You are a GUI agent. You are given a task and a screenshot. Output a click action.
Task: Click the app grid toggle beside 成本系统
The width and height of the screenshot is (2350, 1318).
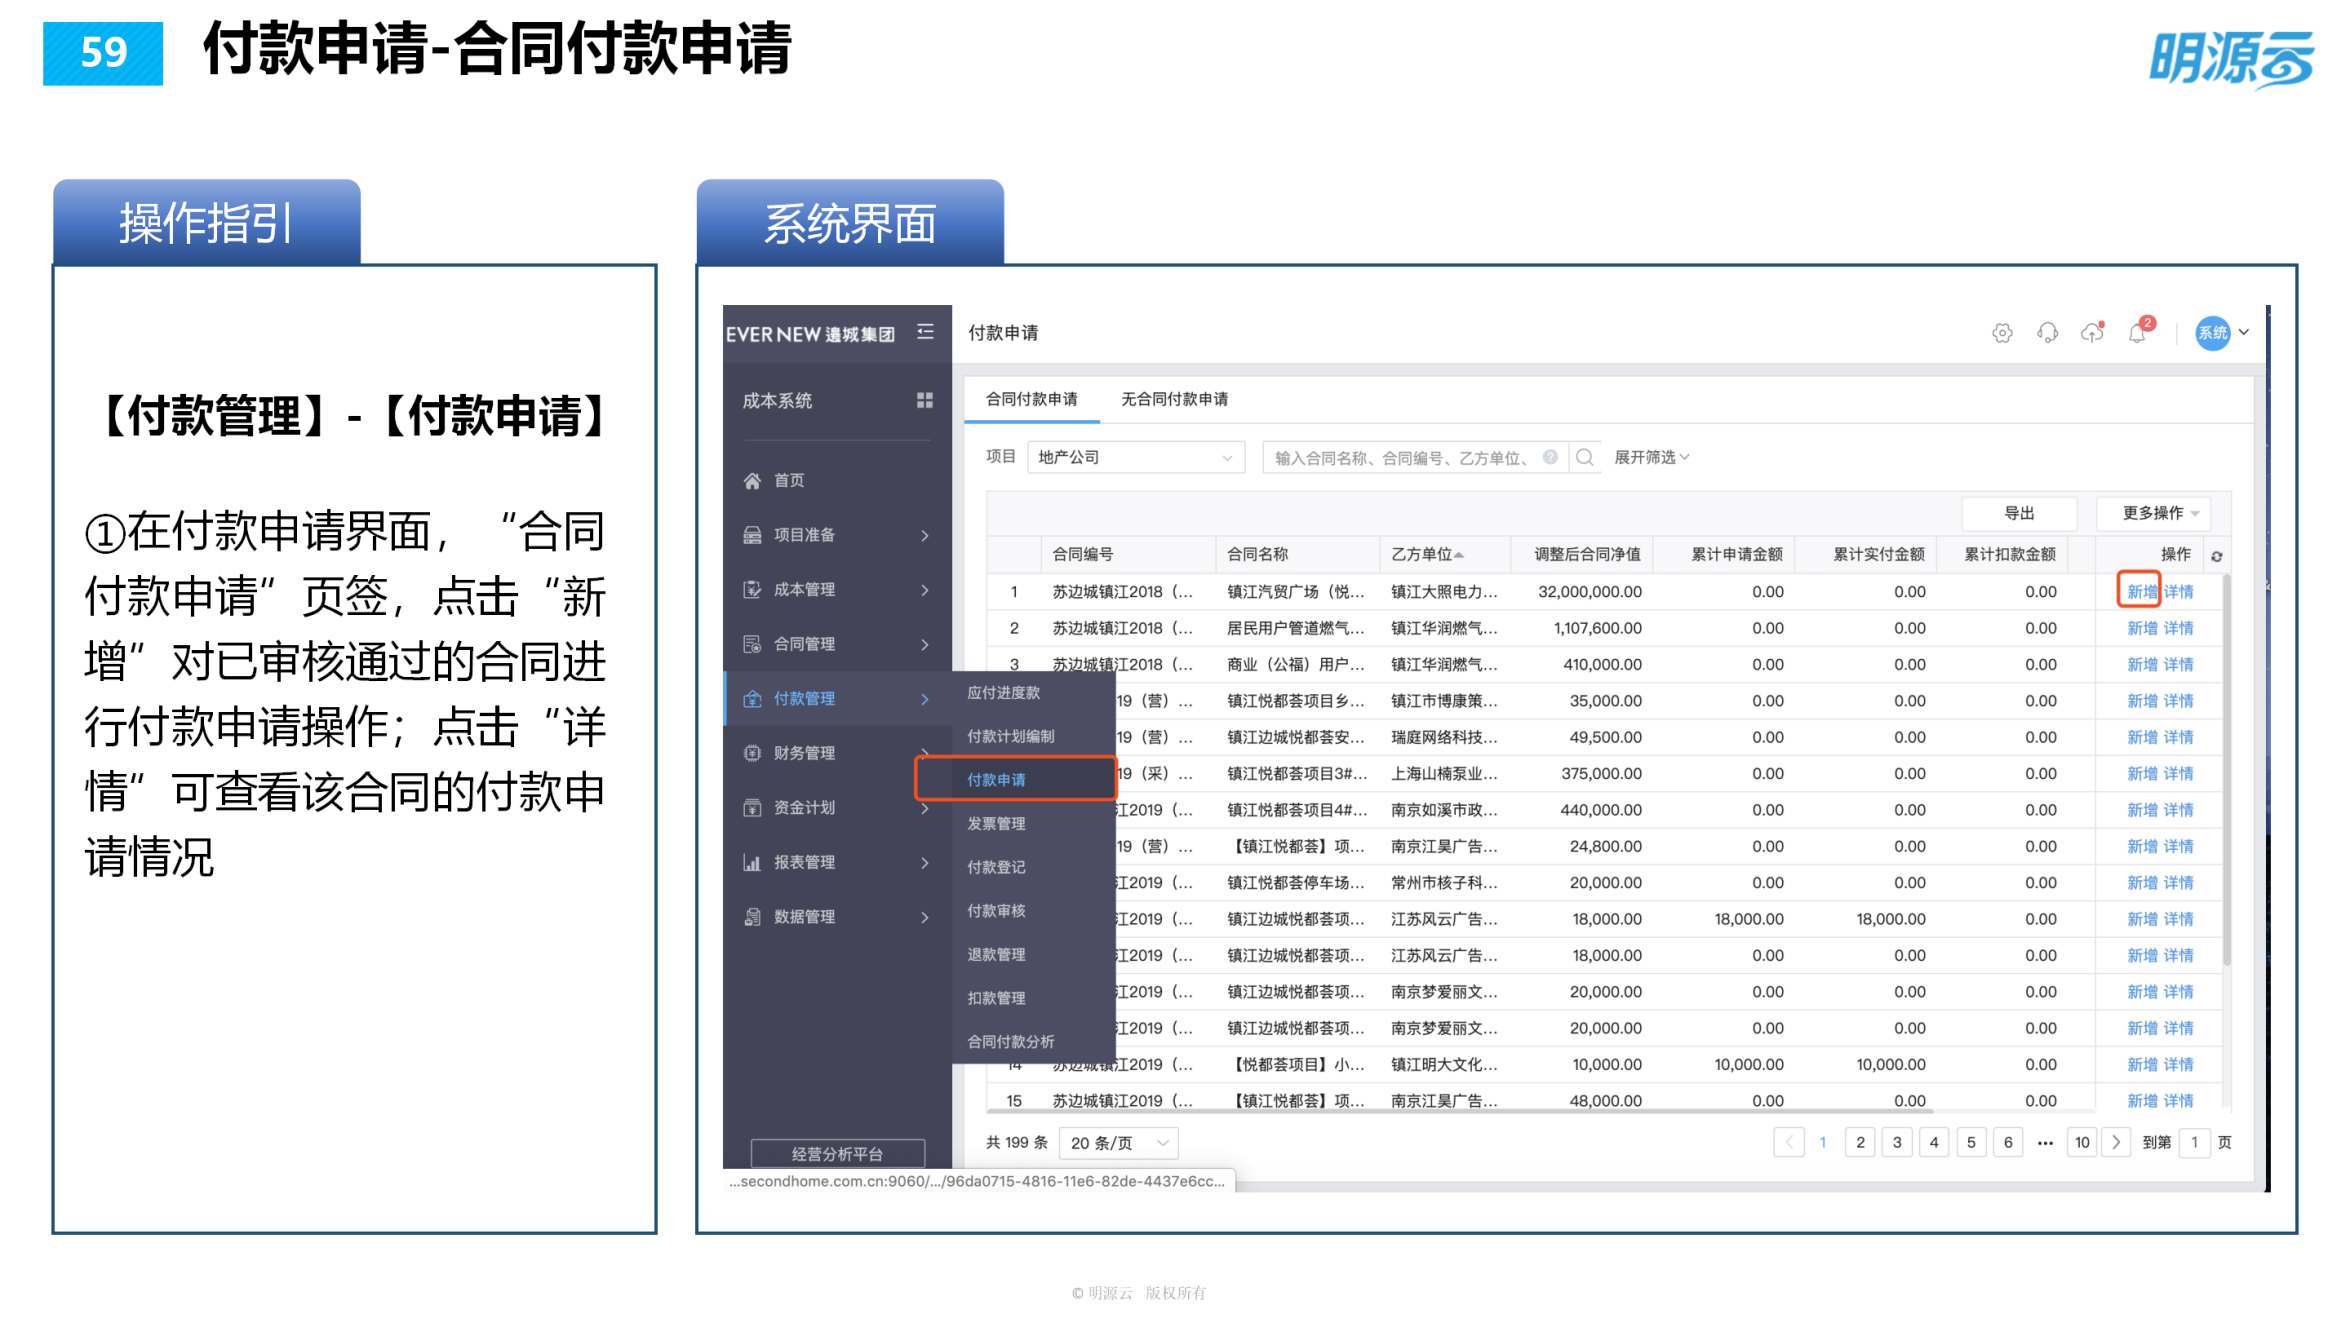pos(926,400)
